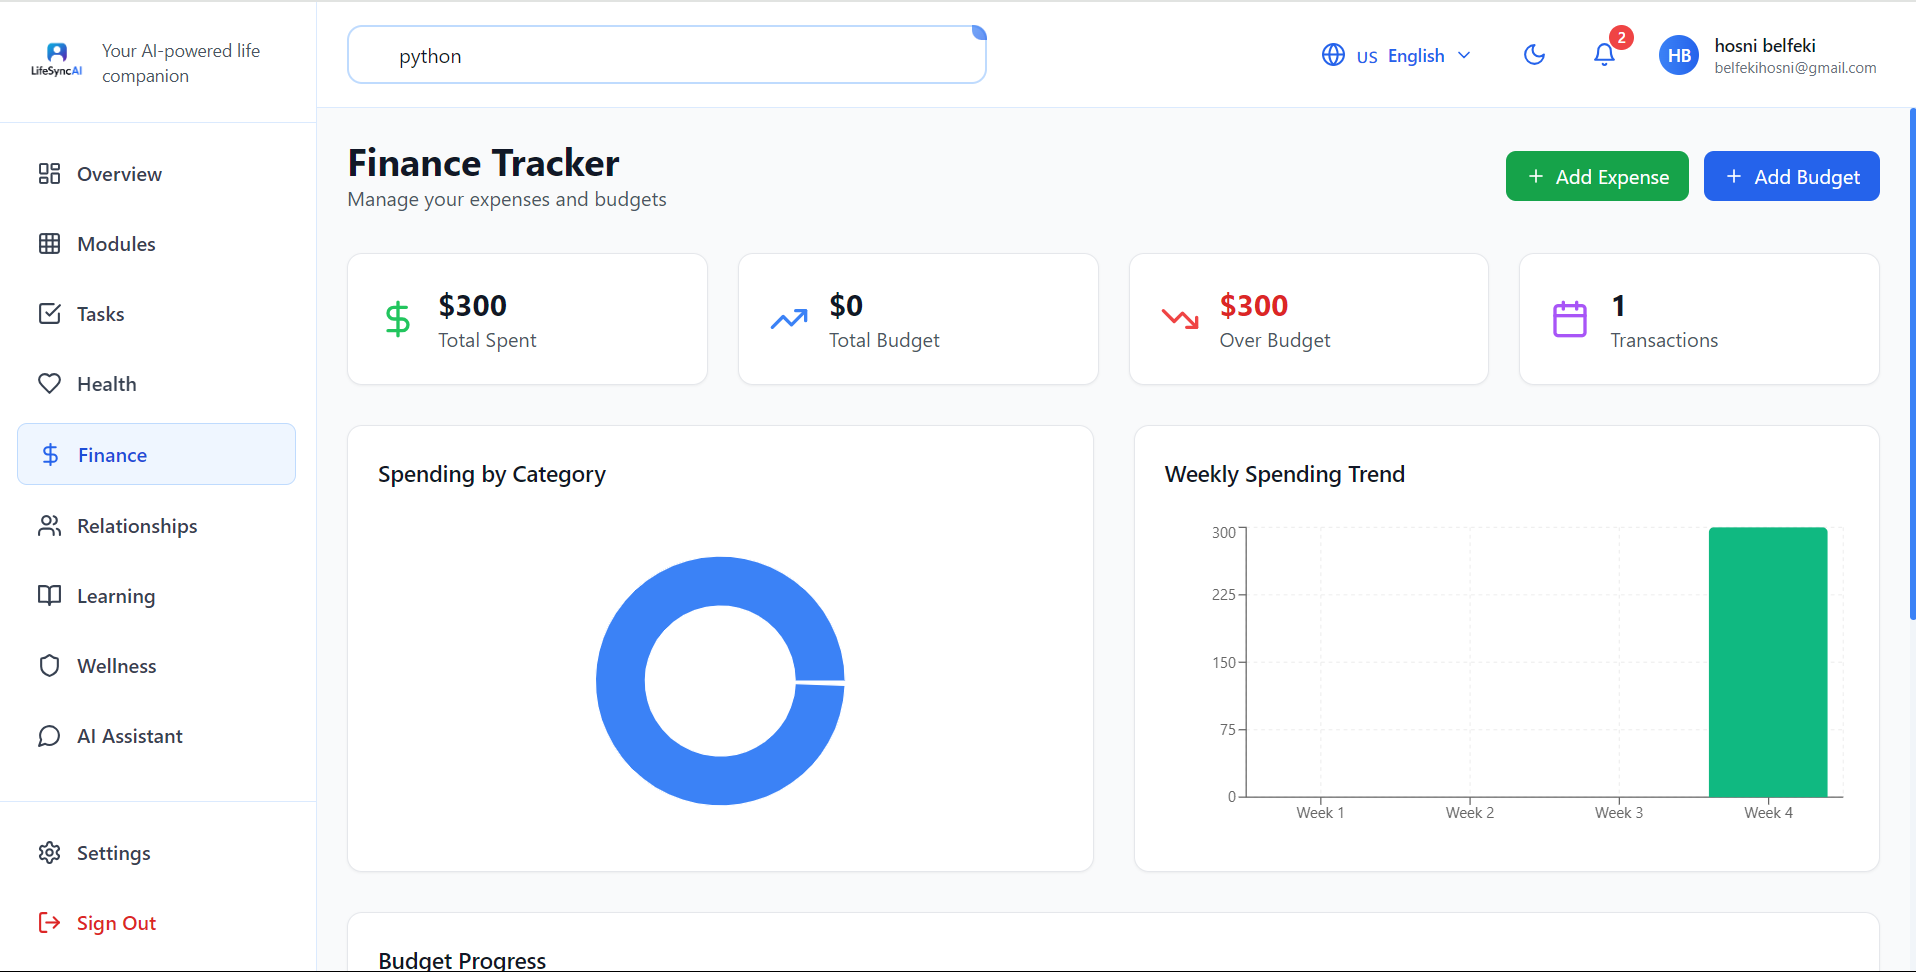The image size is (1916, 972).
Task: Click the Sign Out arrow icon
Action: [49, 923]
